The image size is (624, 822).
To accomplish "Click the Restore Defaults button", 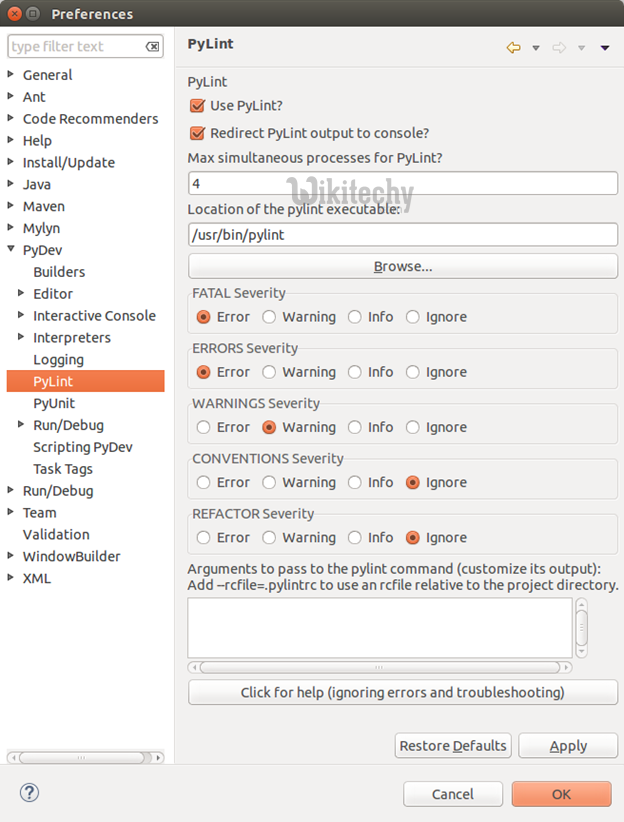I will (454, 746).
